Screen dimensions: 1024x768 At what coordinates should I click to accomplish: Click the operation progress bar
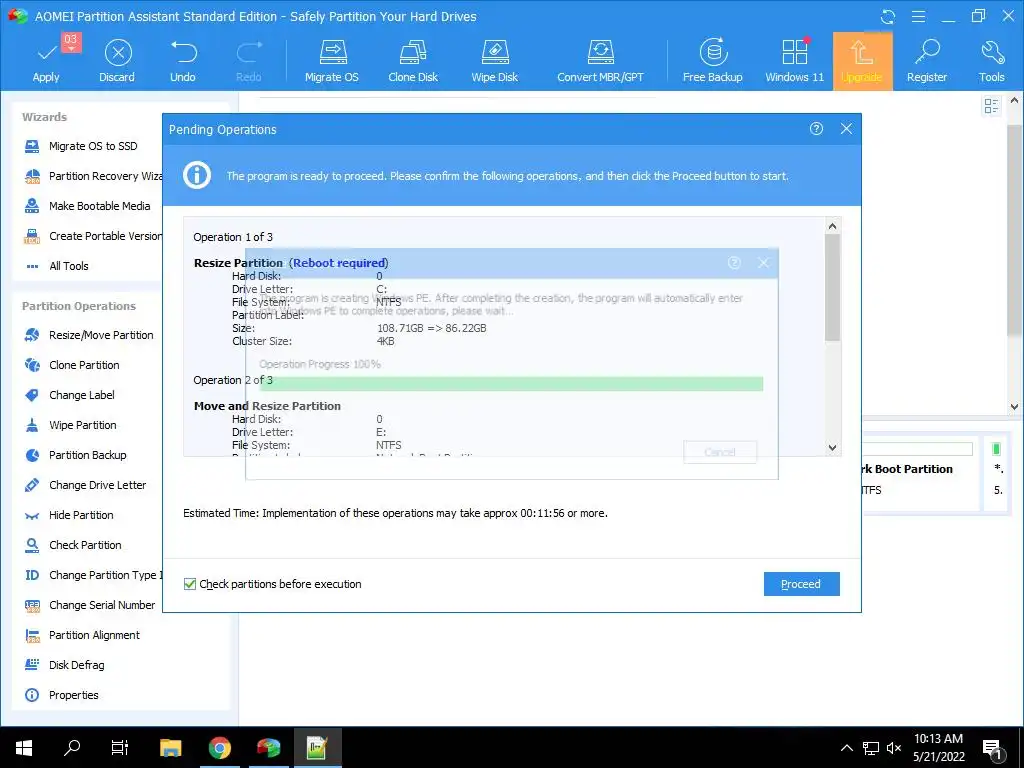point(511,383)
